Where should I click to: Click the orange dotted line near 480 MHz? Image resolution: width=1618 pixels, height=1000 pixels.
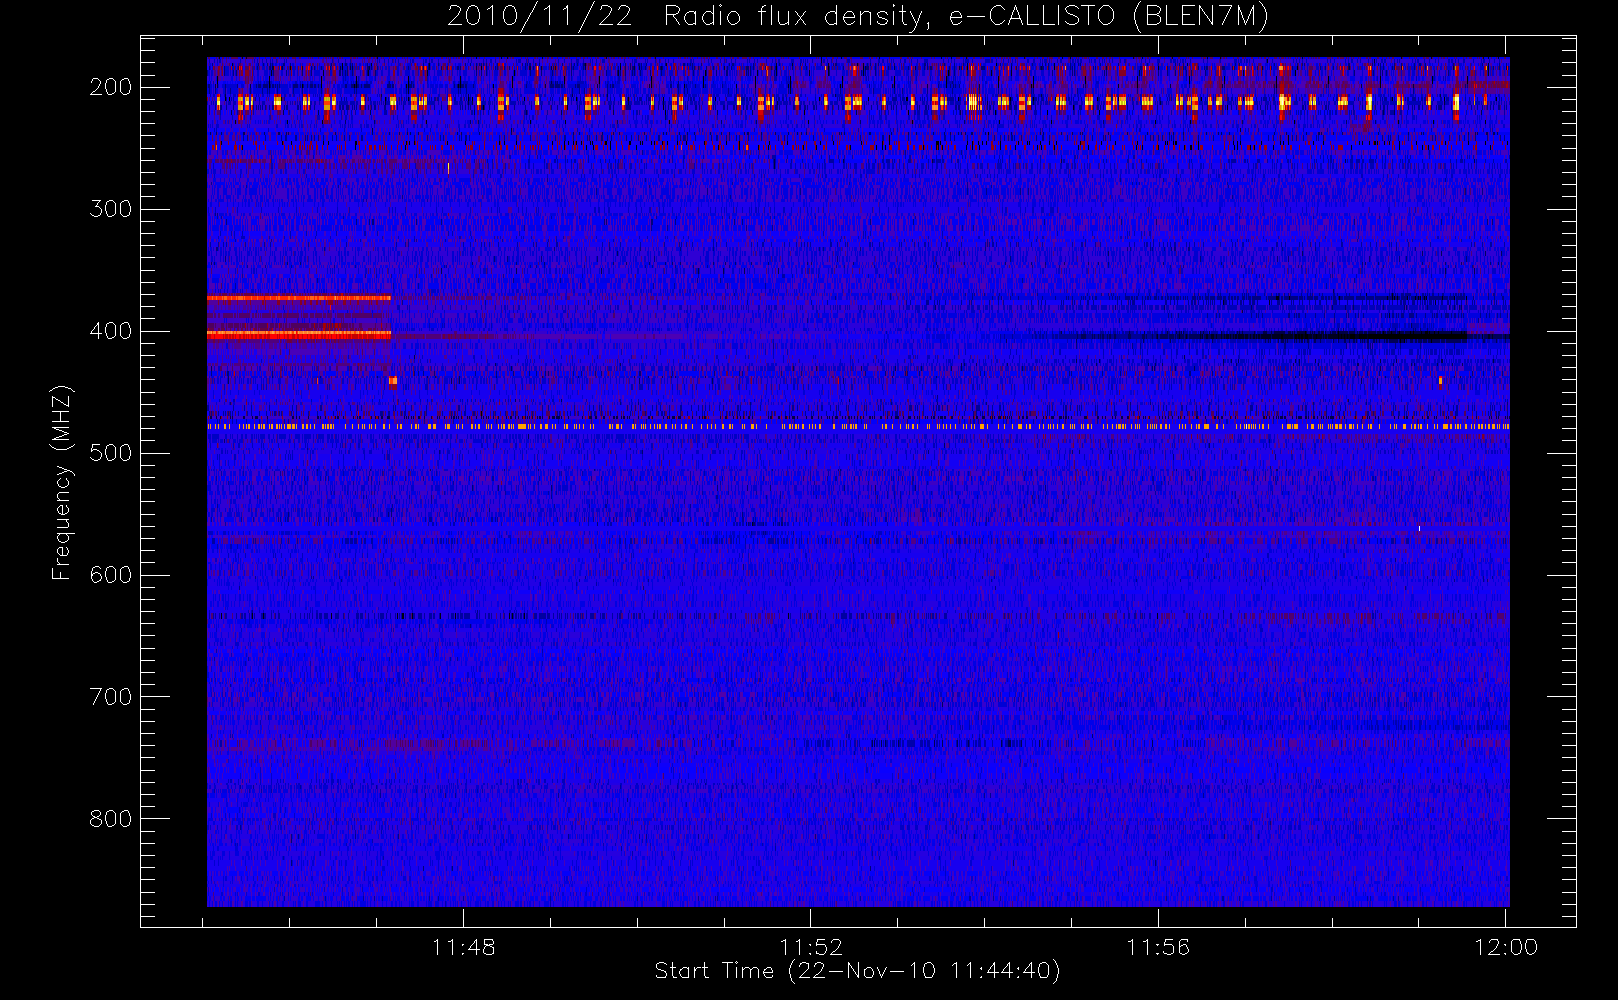[x=858, y=427]
